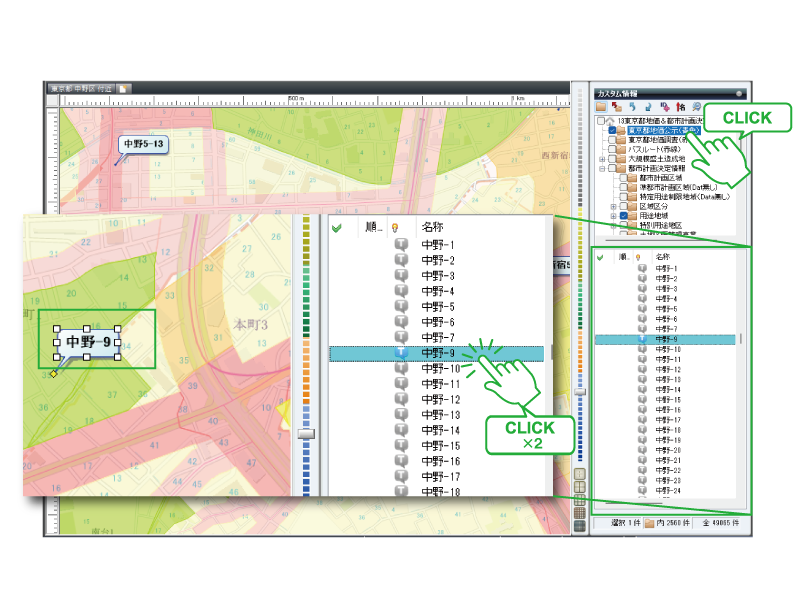This screenshot has width=800, height=600.
Task: Select 中野-10 in the small name list
Action: coord(665,349)
